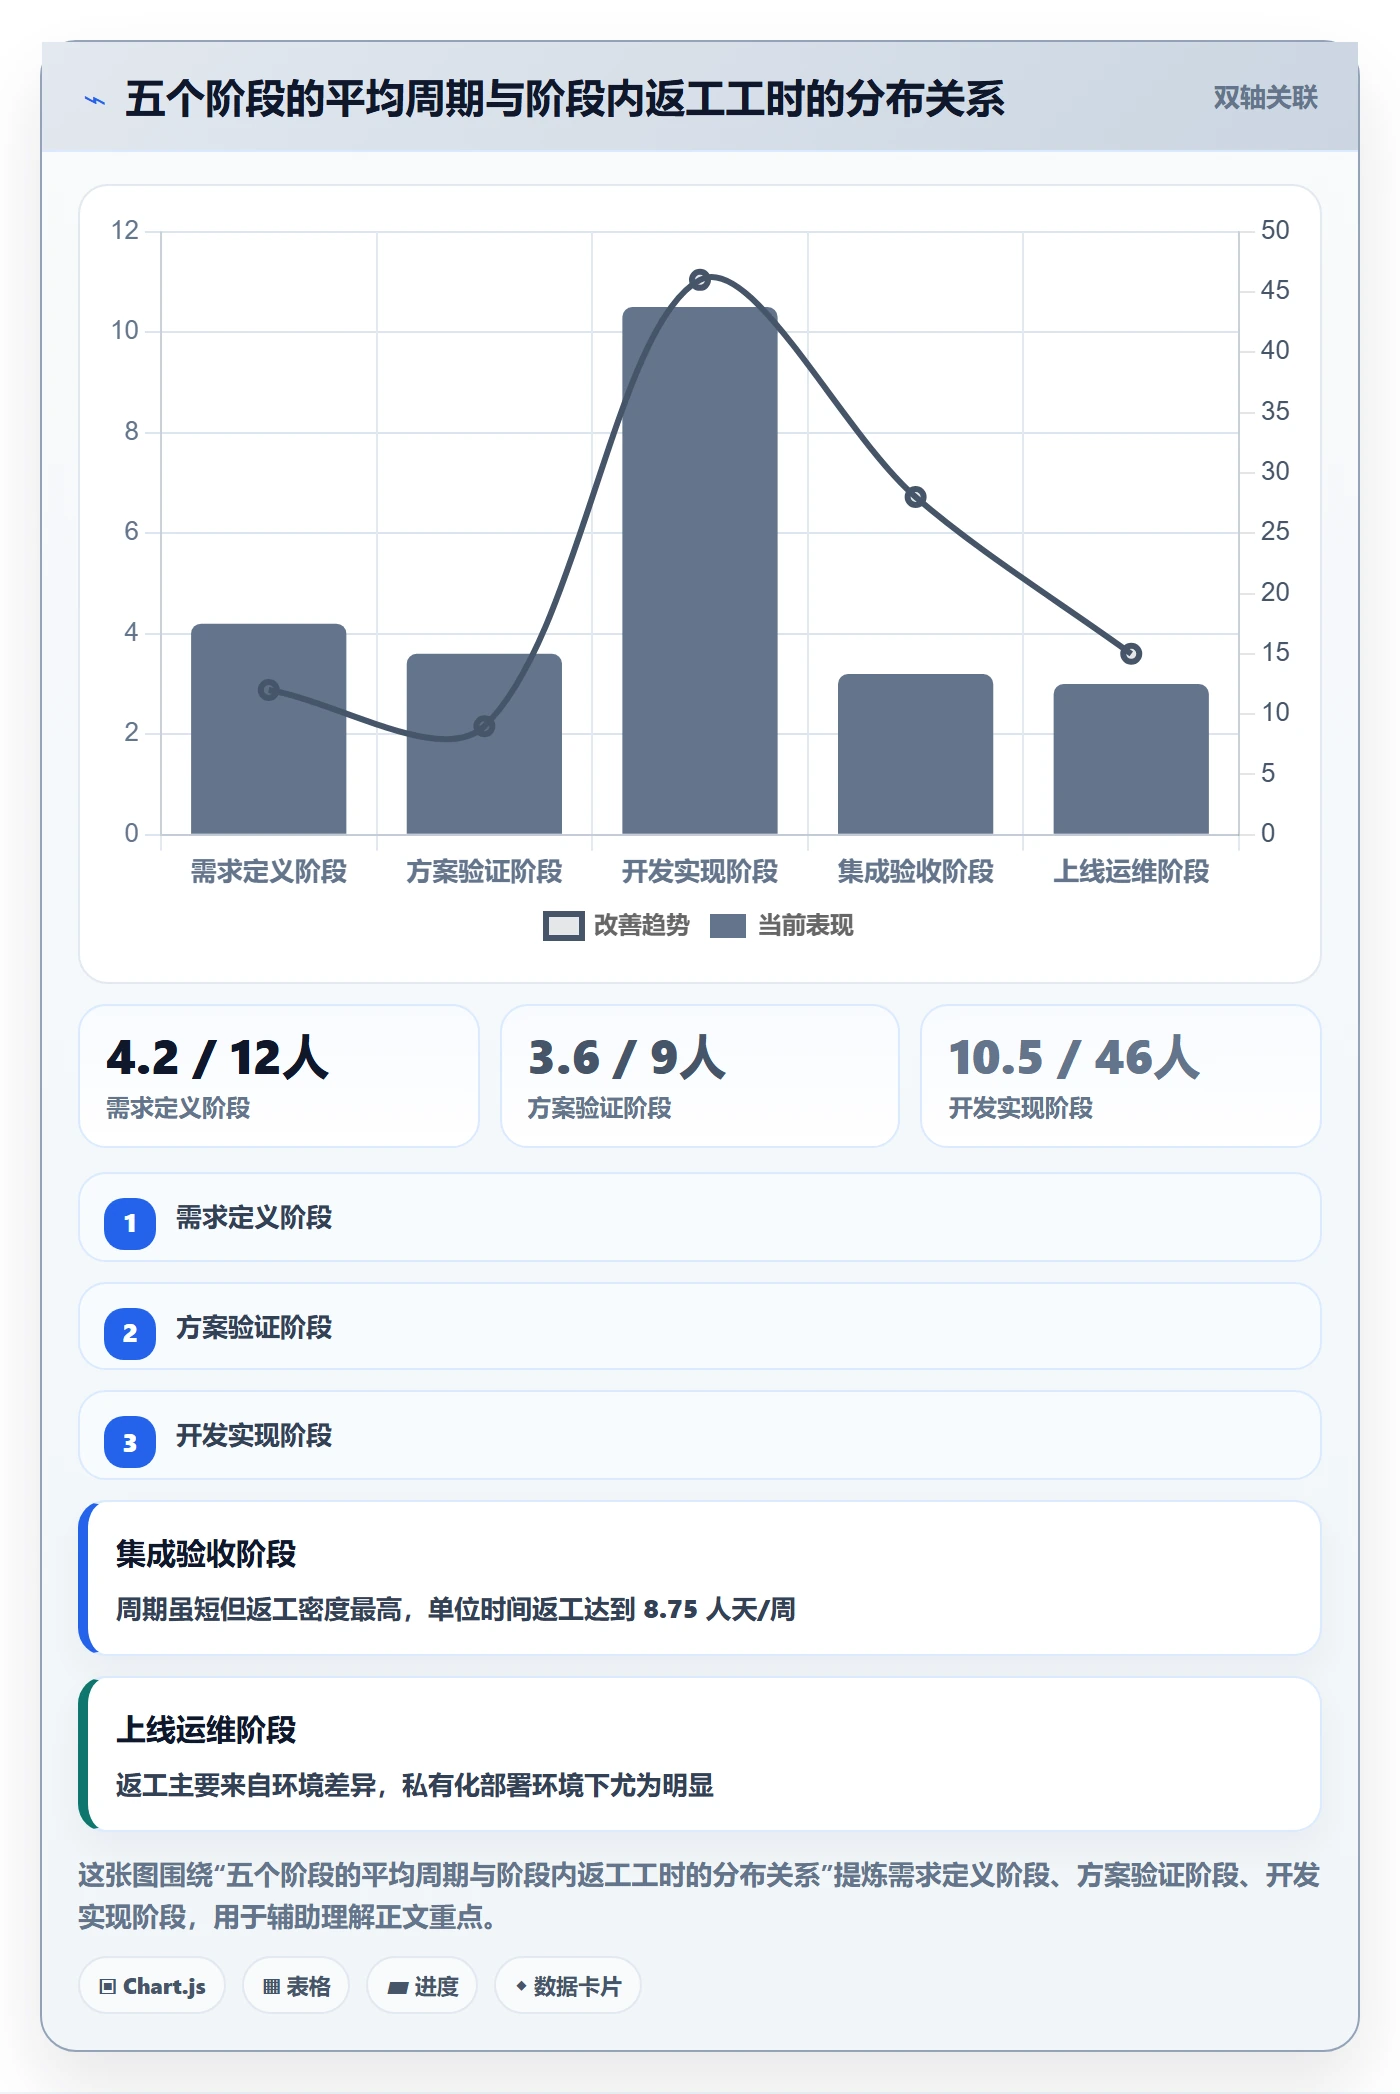Click the 需求定义阶段 bar in chart
1400x2094 pixels.
click(268, 729)
